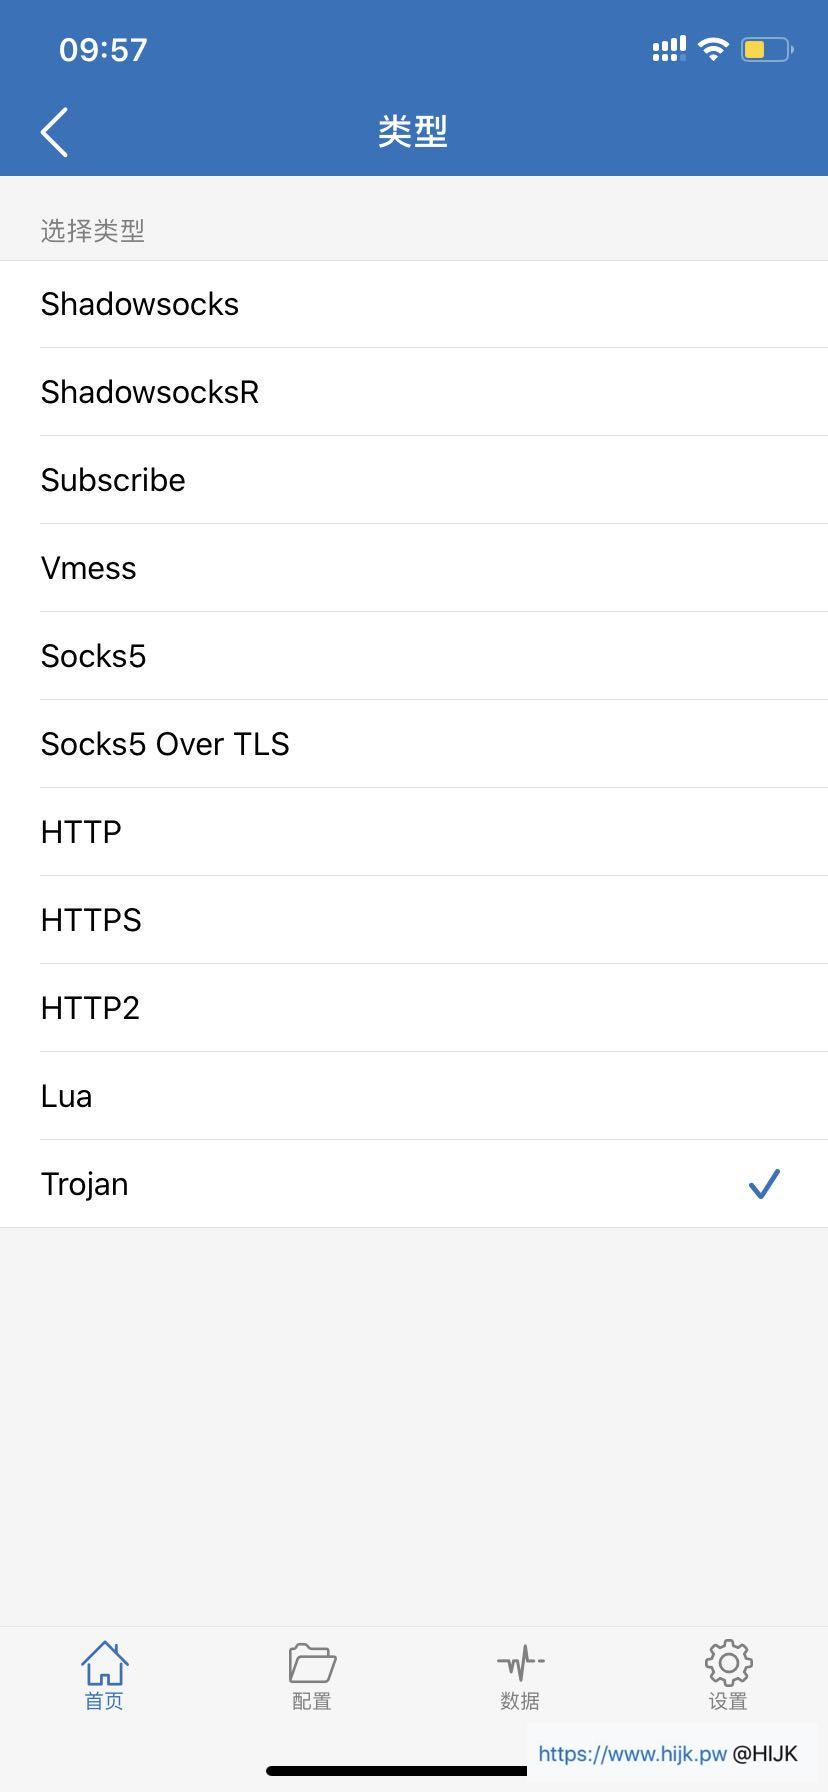The height and width of the screenshot is (1792, 828).
Task: Select the Shadowsocks type
Action: (x=140, y=304)
